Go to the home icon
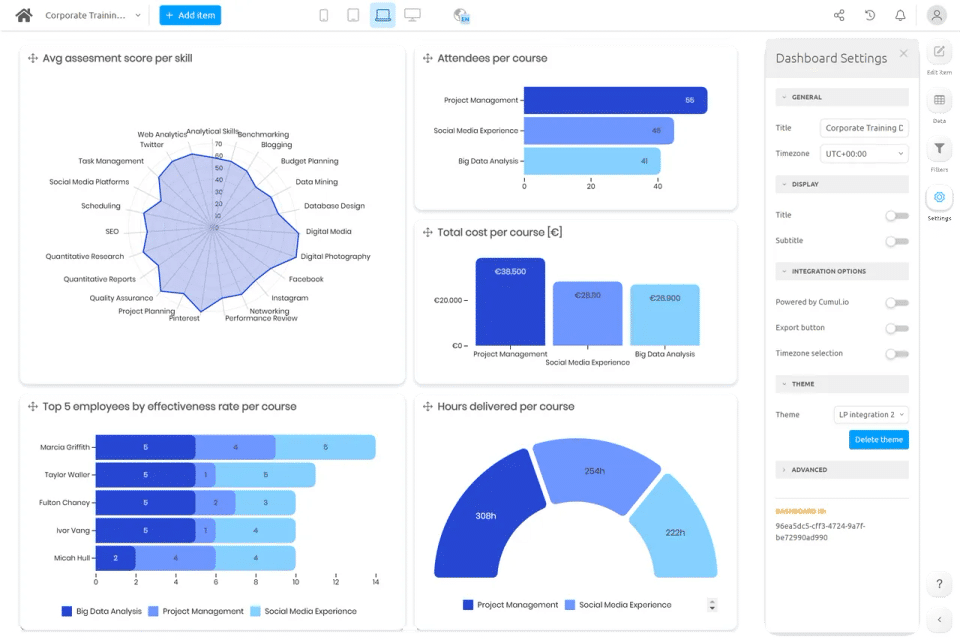The image size is (960, 640). coord(24,15)
